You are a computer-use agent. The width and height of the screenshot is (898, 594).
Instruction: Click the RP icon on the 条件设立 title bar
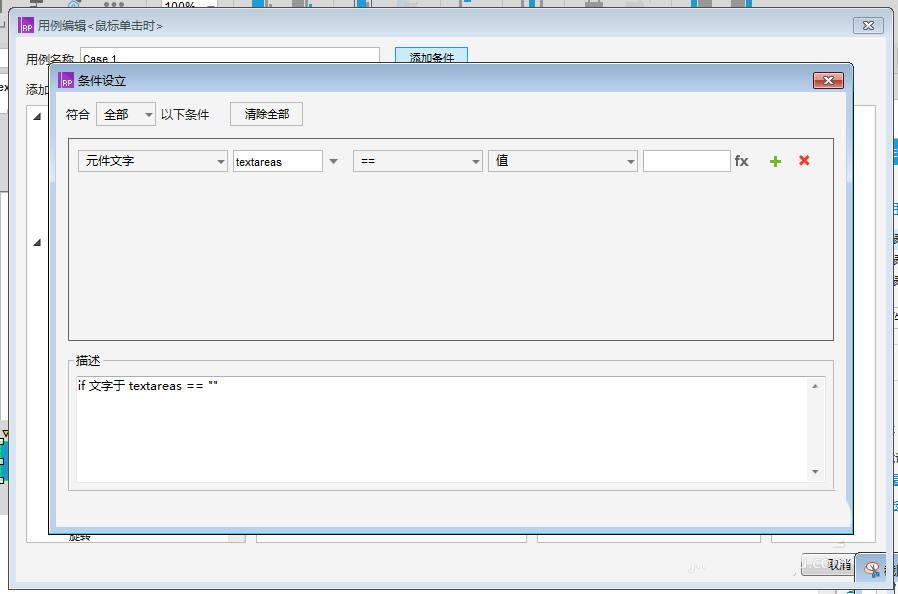click(64, 80)
